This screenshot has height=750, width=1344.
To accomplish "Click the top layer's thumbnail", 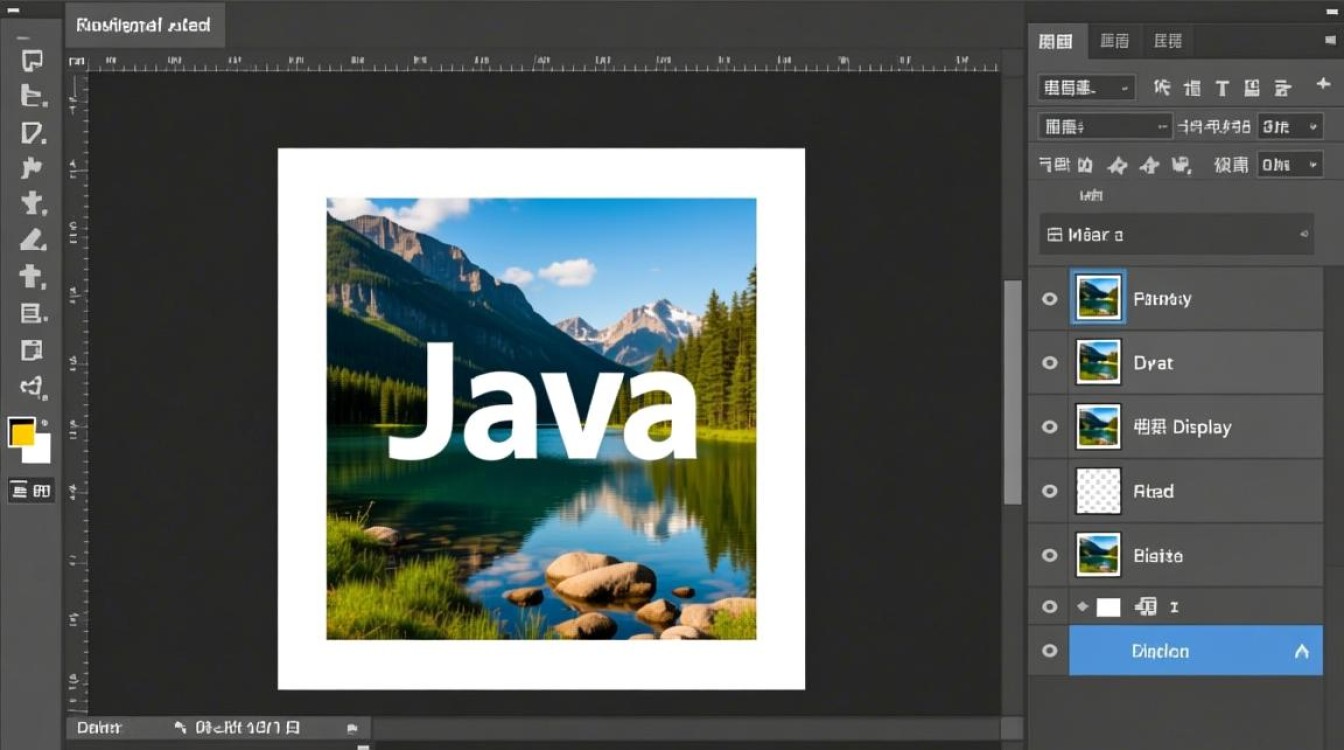I will pyautogui.click(x=1098, y=298).
